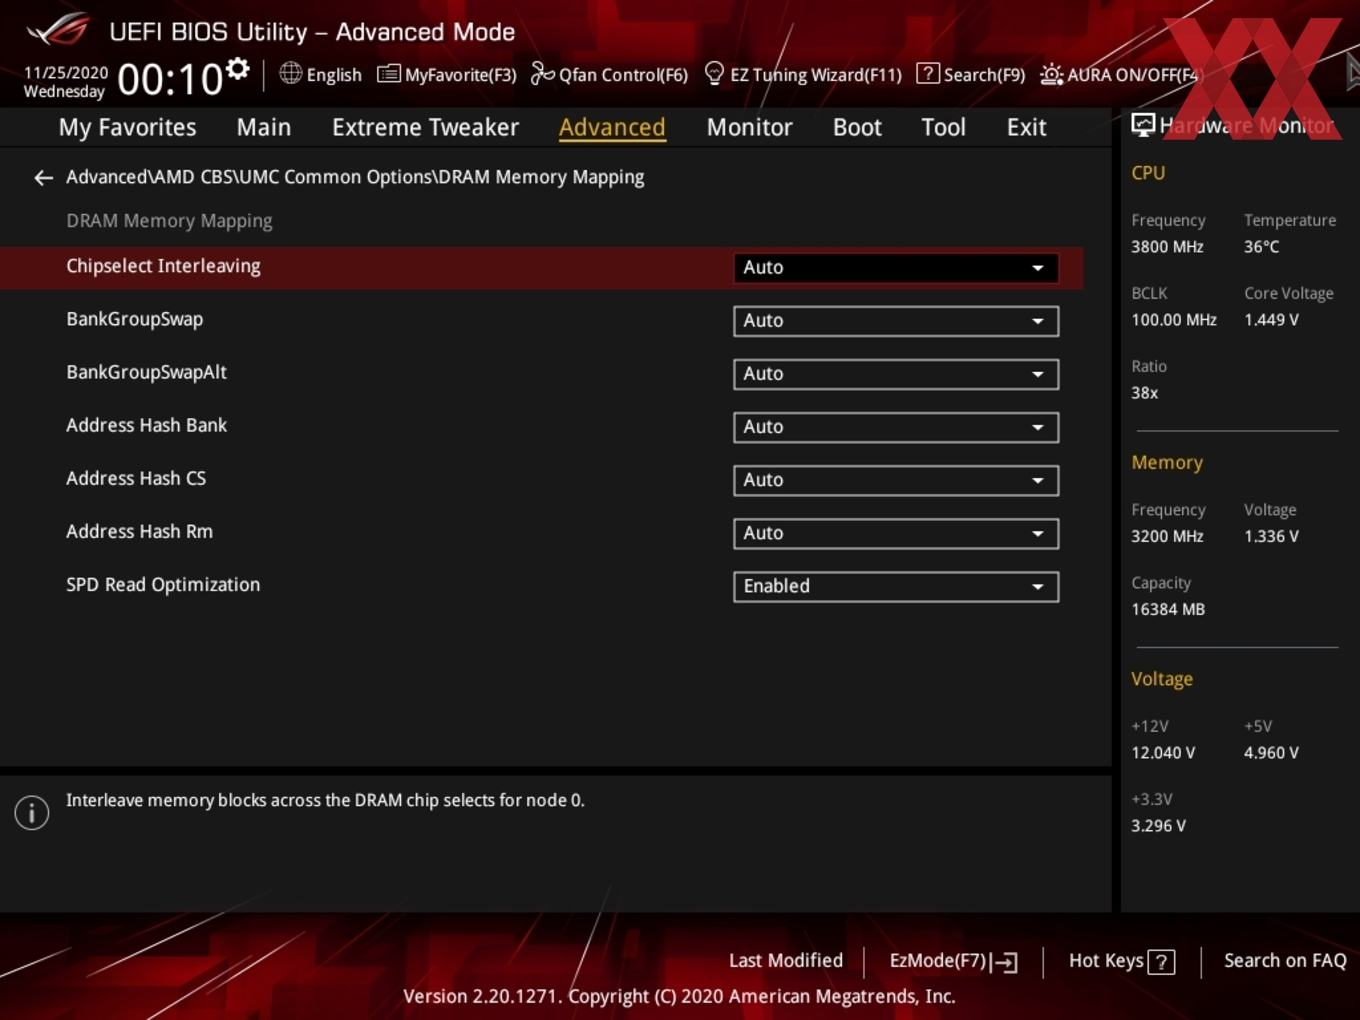This screenshot has width=1360, height=1020.
Task: Open the Tool tab
Action: [x=943, y=127]
